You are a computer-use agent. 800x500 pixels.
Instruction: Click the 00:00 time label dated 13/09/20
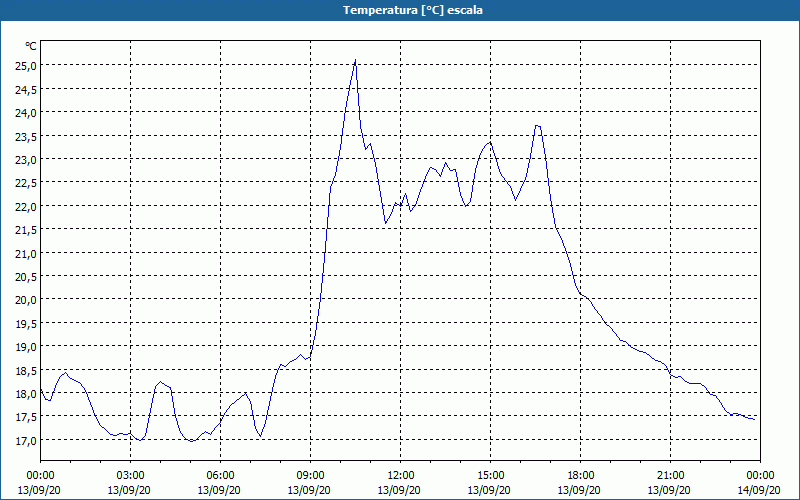40,476
